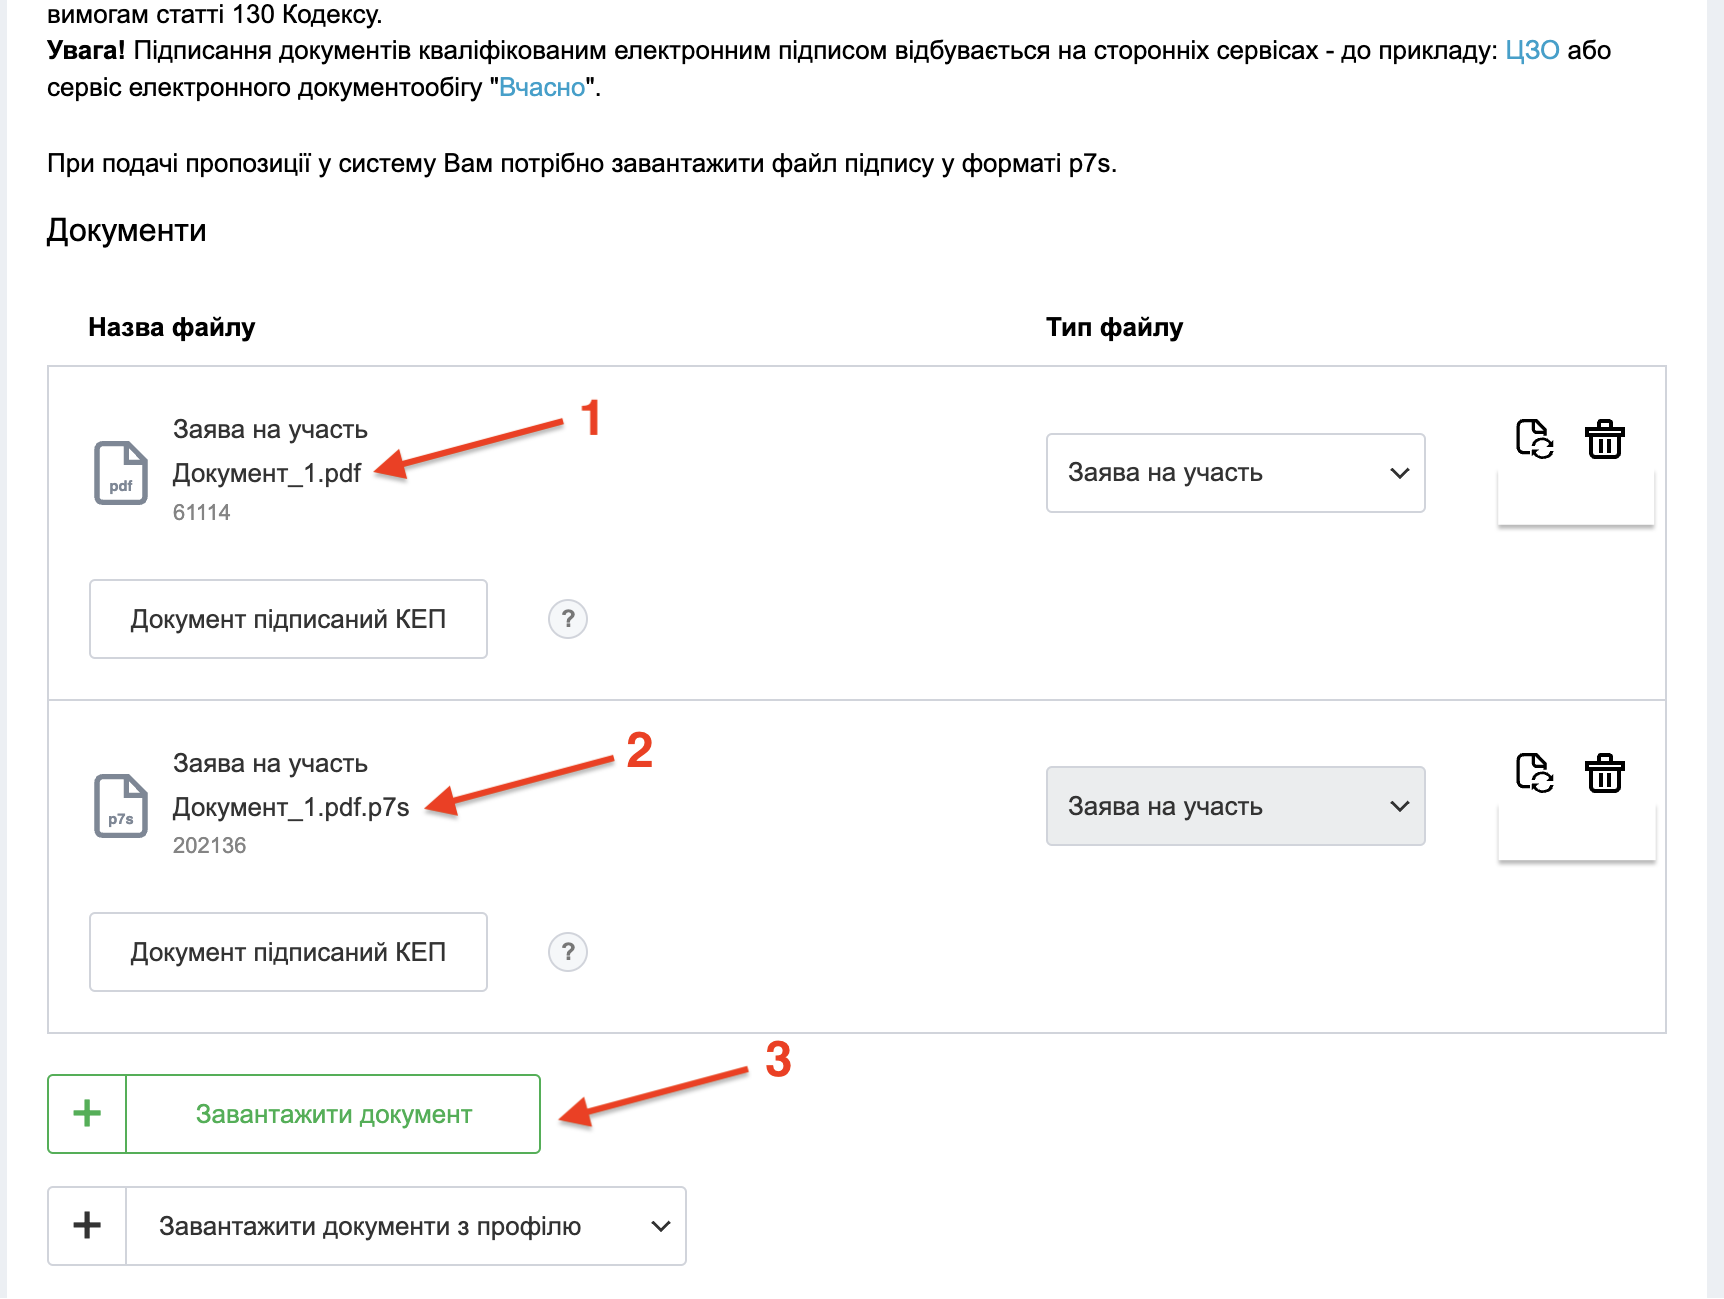Image resolution: width=1724 pixels, height=1299 pixels.
Task: Click the pdf file icon
Action: click(x=121, y=473)
